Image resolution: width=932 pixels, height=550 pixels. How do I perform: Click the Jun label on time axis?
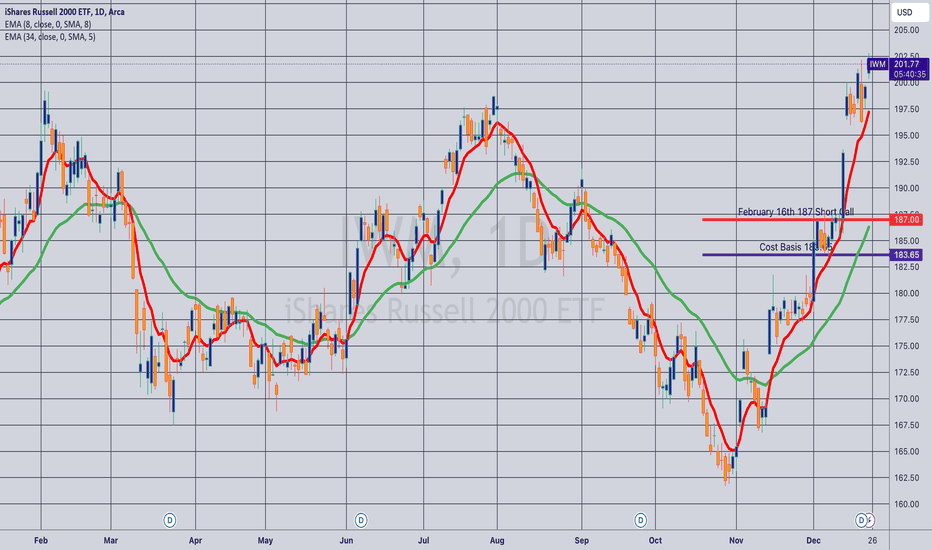click(x=346, y=540)
